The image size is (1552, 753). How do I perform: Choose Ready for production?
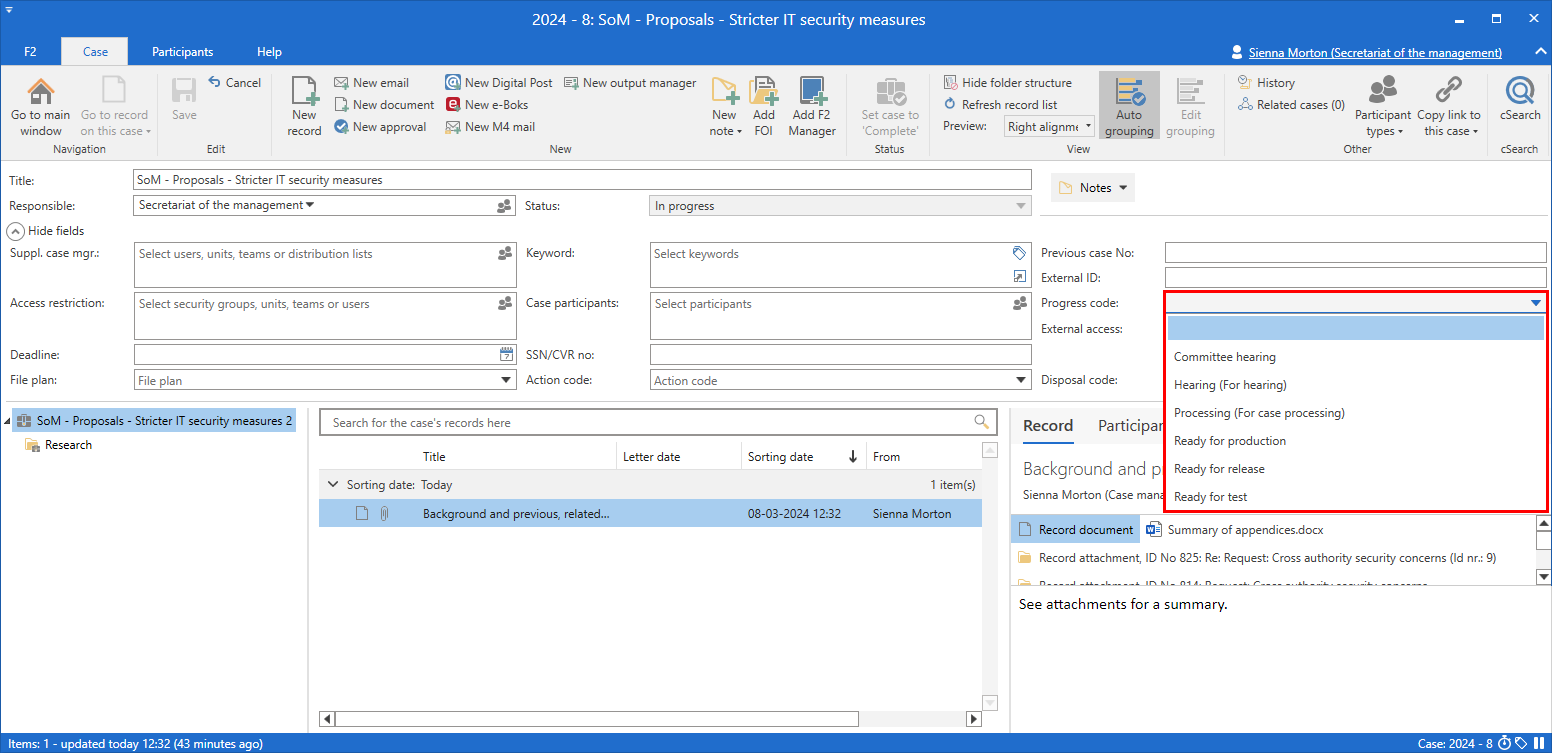[1356, 441]
